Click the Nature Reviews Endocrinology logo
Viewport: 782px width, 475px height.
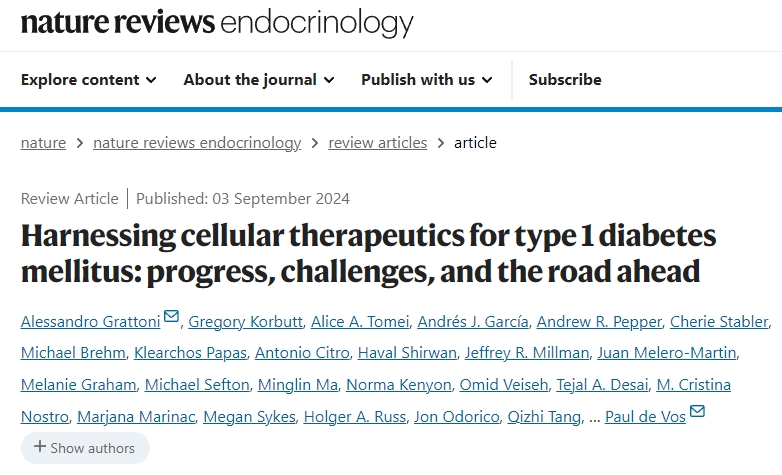tap(217, 24)
